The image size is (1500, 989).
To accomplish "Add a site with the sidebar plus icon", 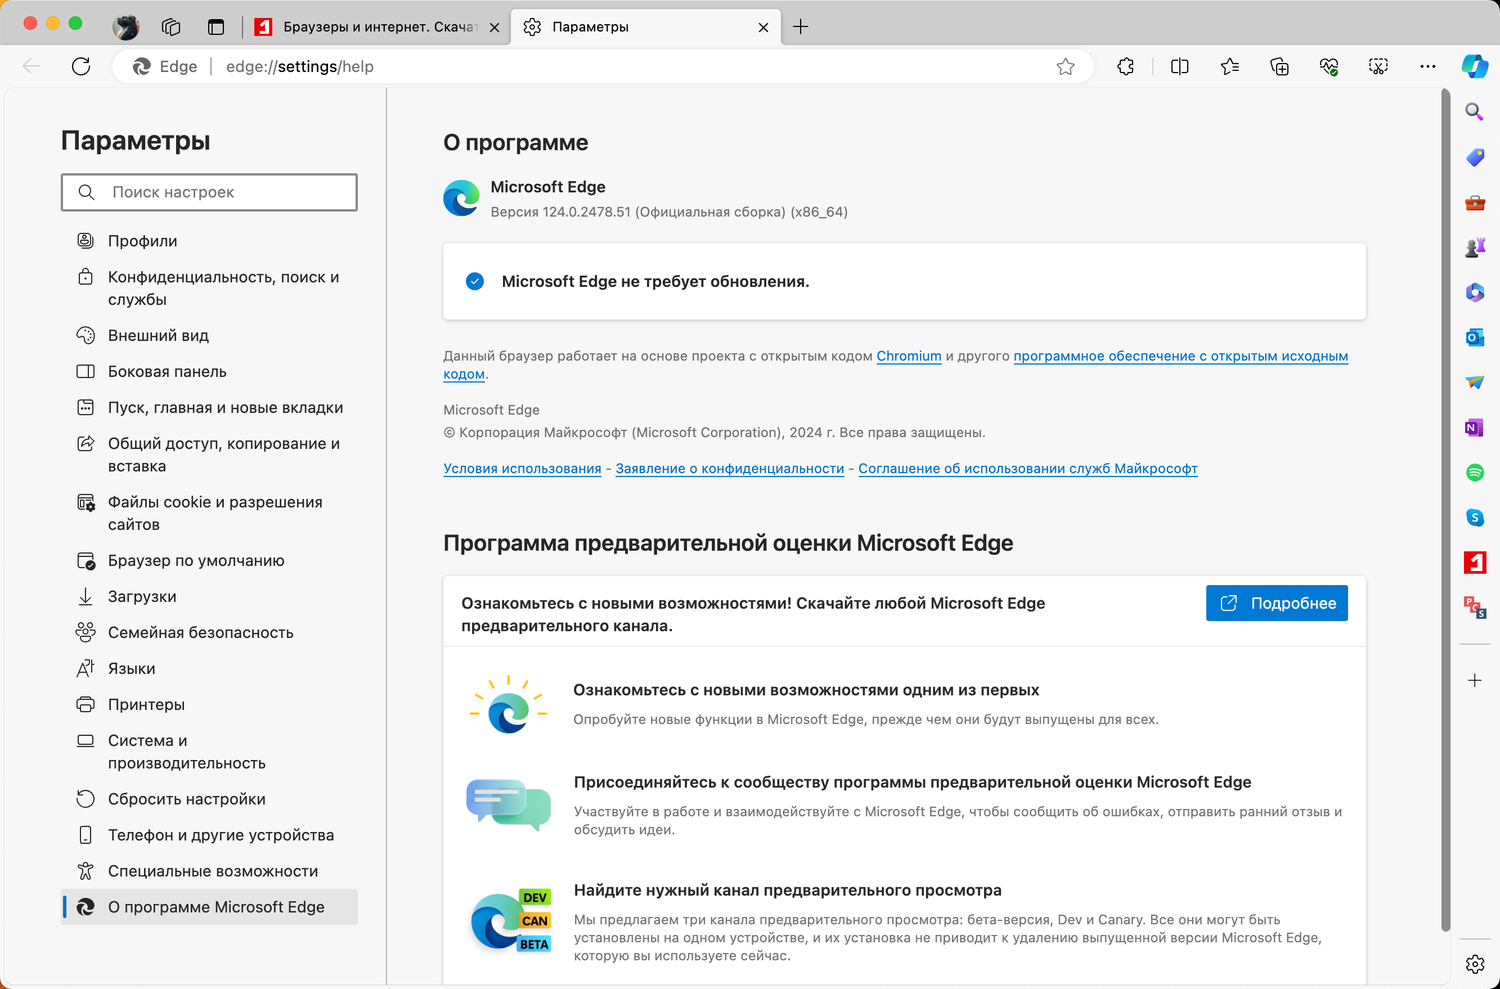I will tap(1475, 680).
